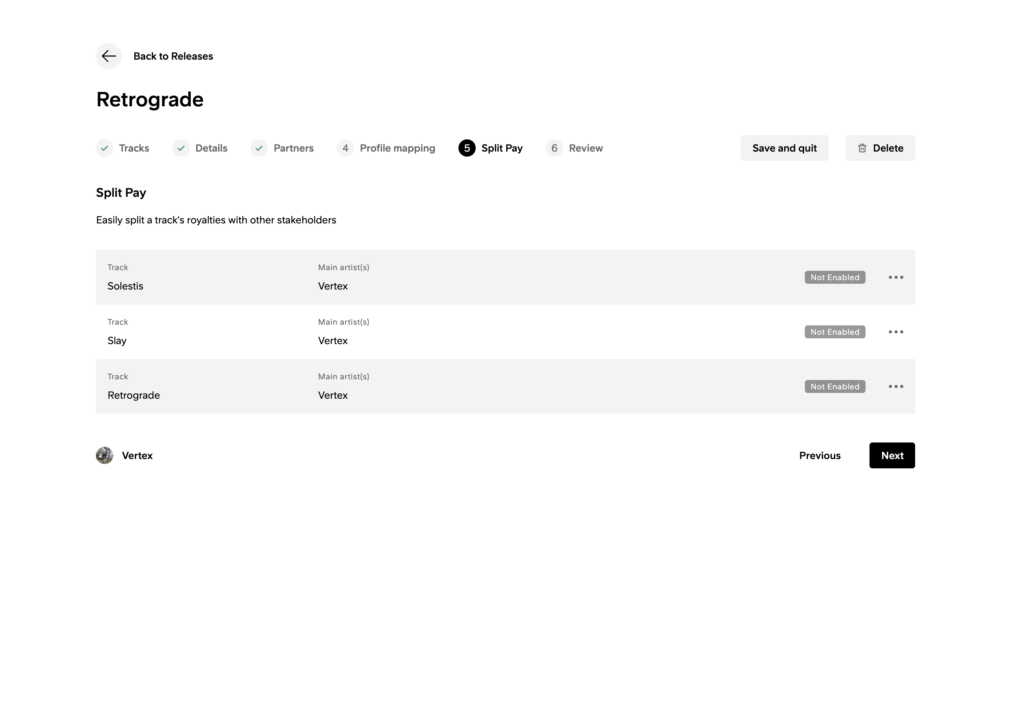Open the three-dot menu for Solestis
This screenshot has width=1024, height=709.
(896, 277)
